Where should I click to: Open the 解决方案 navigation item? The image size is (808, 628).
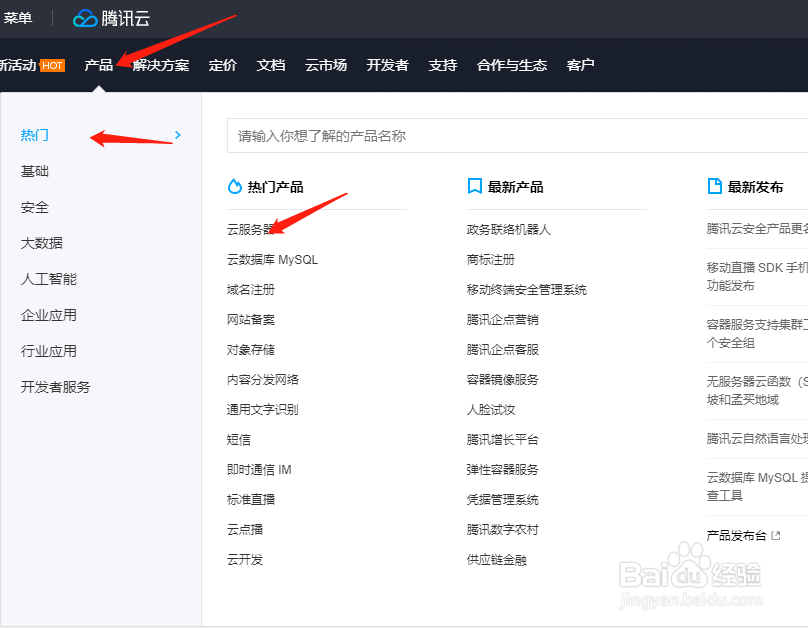tap(161, 65)
